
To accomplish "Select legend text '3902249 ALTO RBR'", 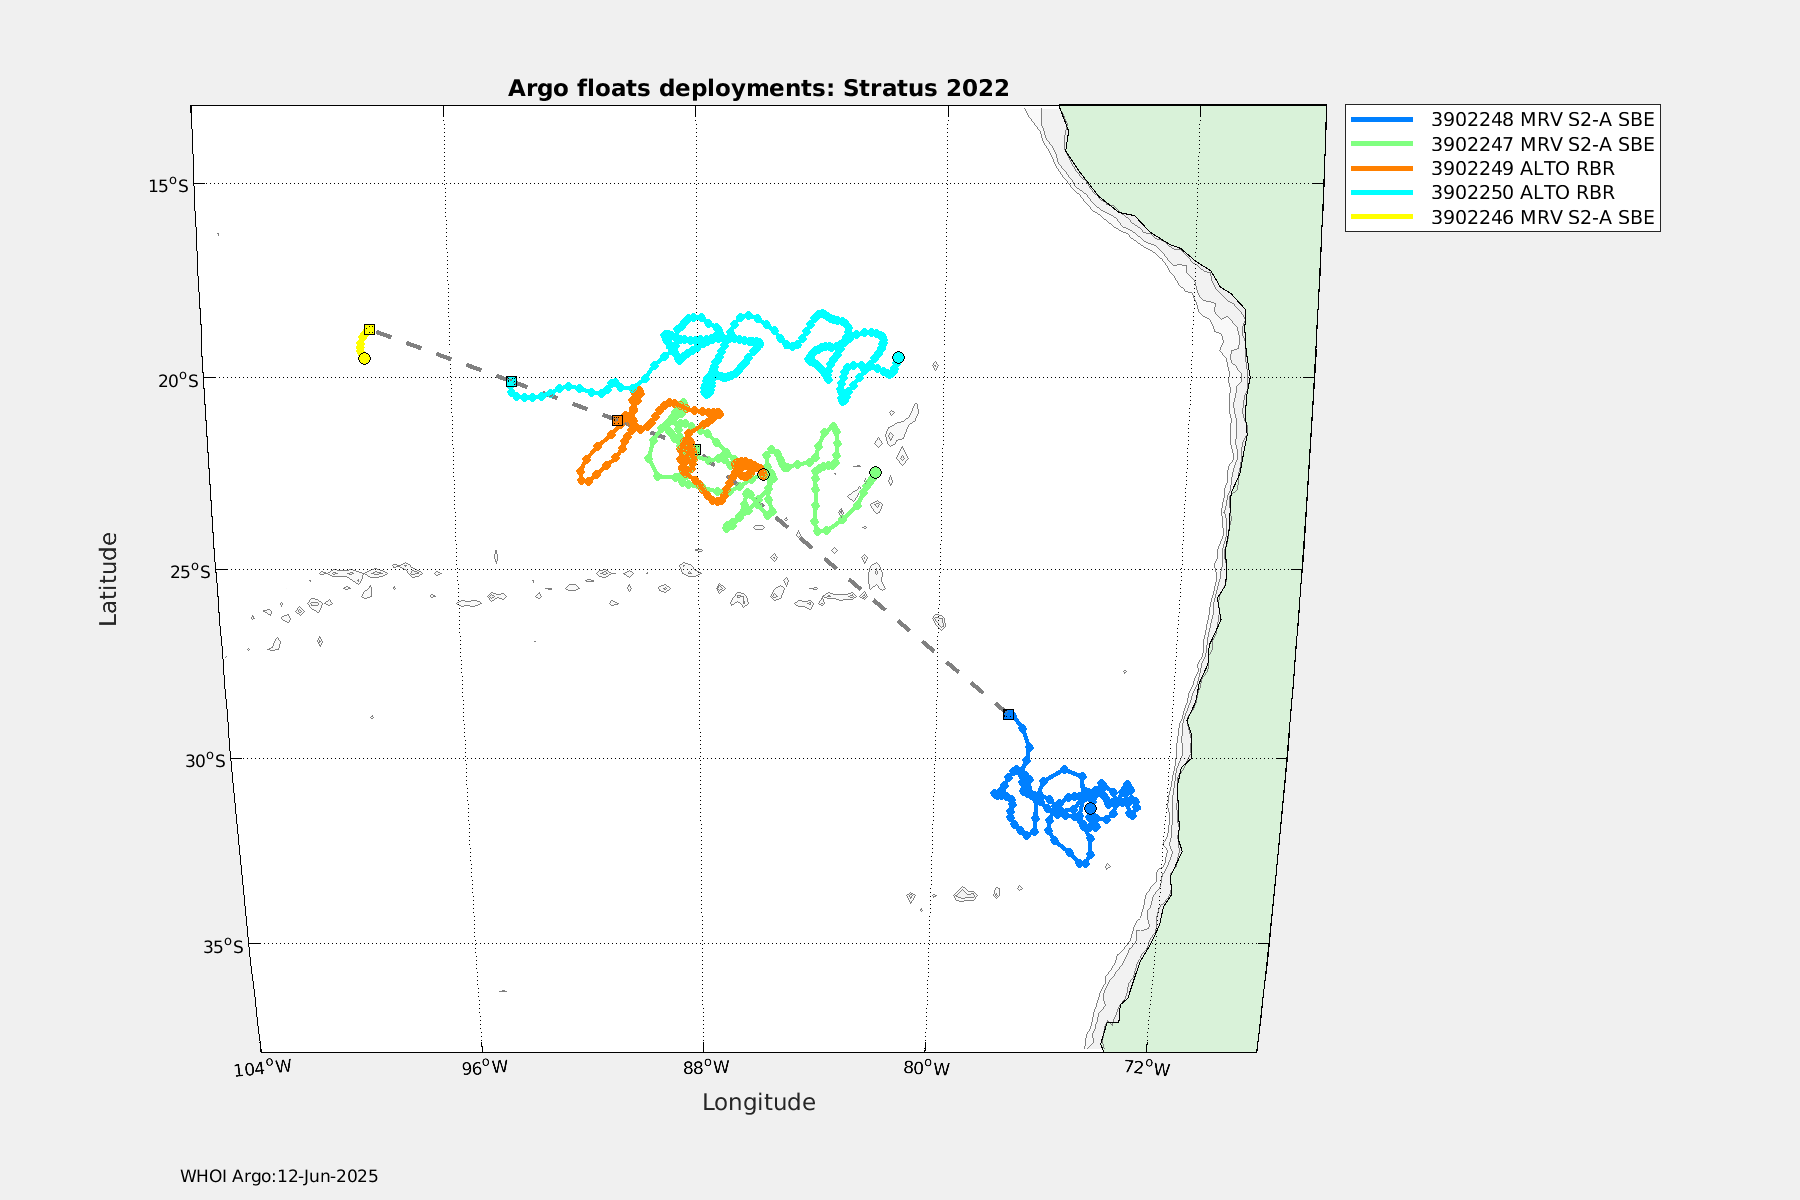I will [1522, 168].
